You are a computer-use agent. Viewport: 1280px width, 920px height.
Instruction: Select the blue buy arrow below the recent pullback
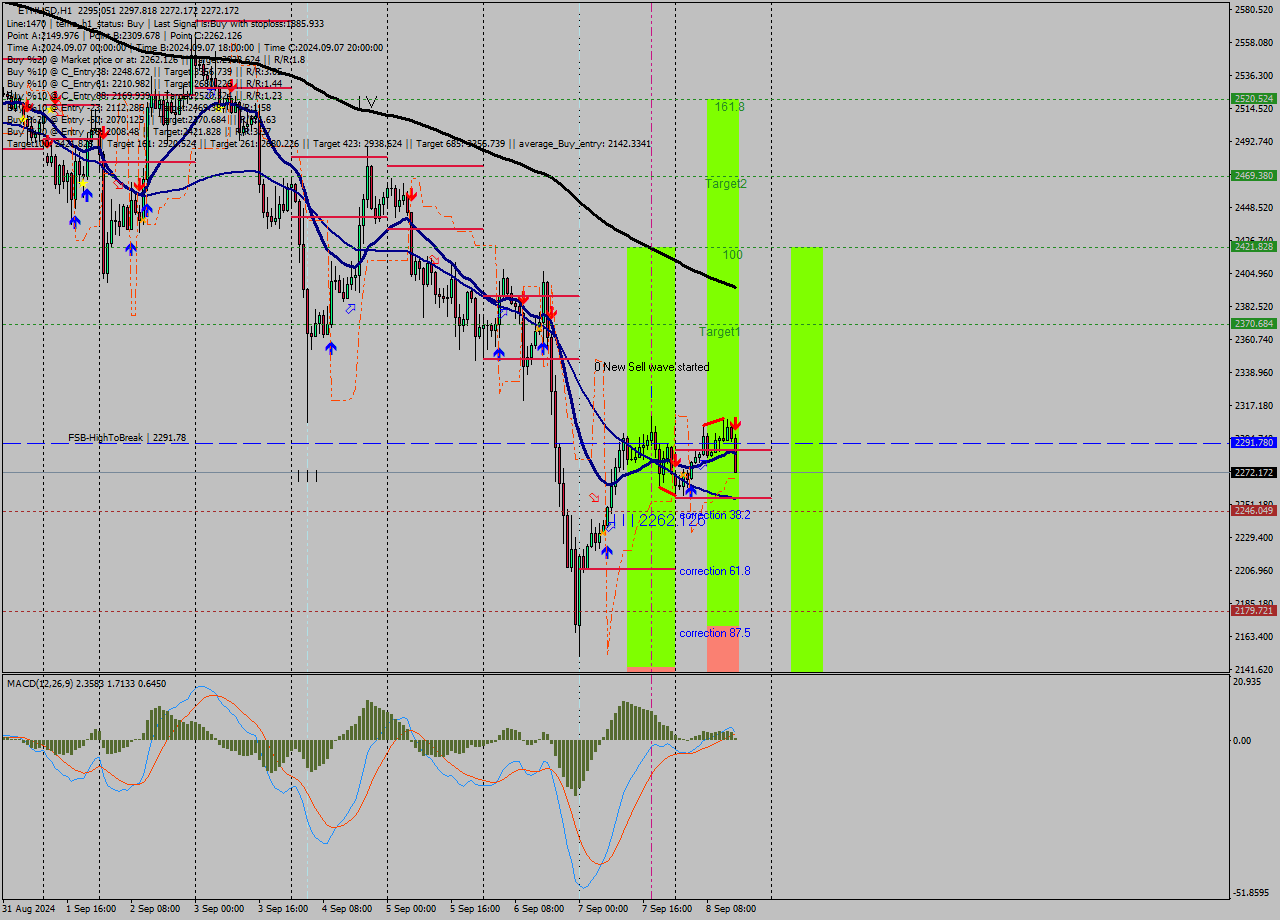click(691, 493)
